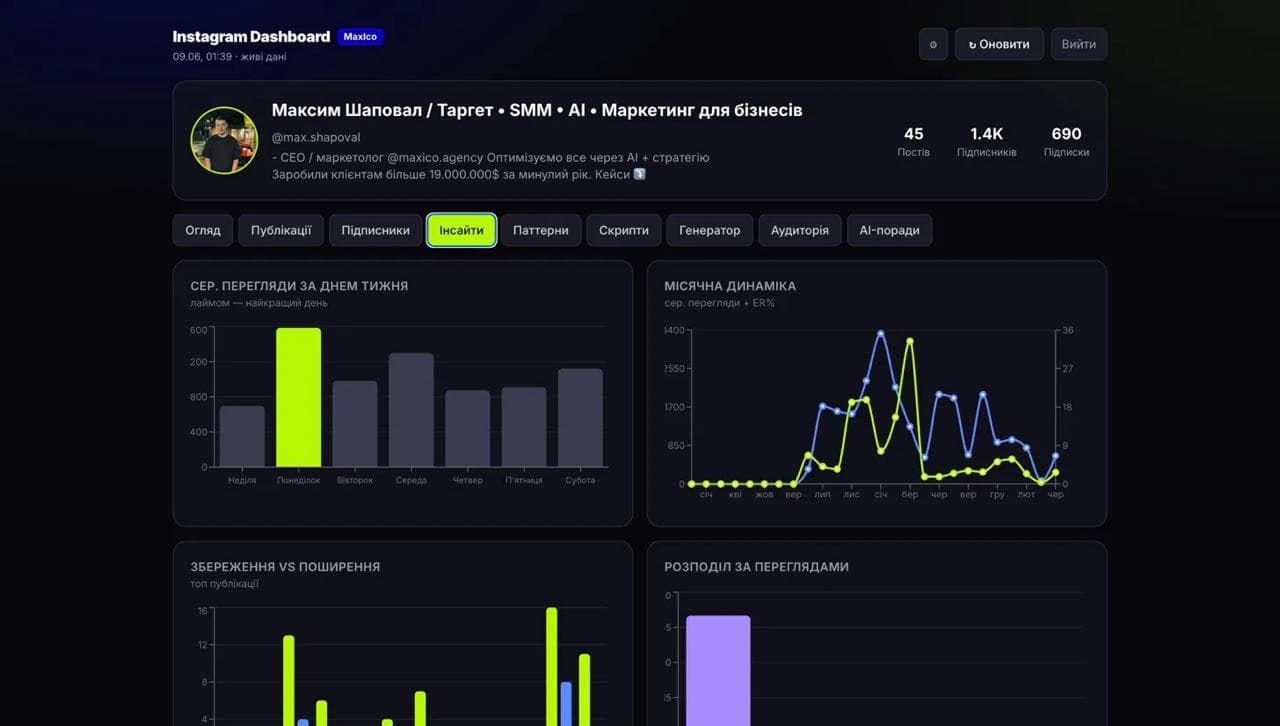Click the Неділя bar in weekday chart
The width and height of the screenshot is (1280, 726).
click(x=242, y=436)
